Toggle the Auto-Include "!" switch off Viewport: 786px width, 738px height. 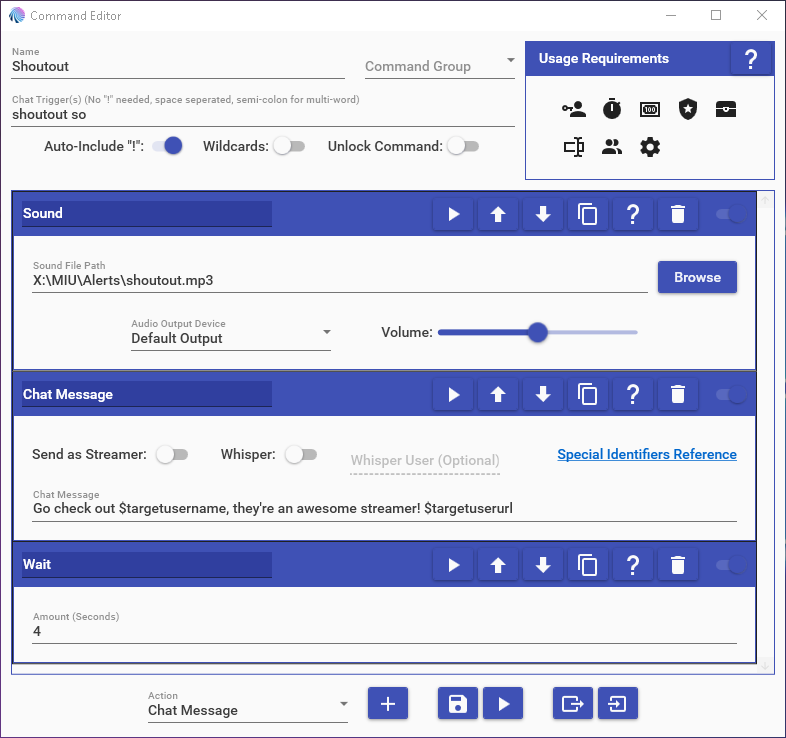click(x=168, y=146)
